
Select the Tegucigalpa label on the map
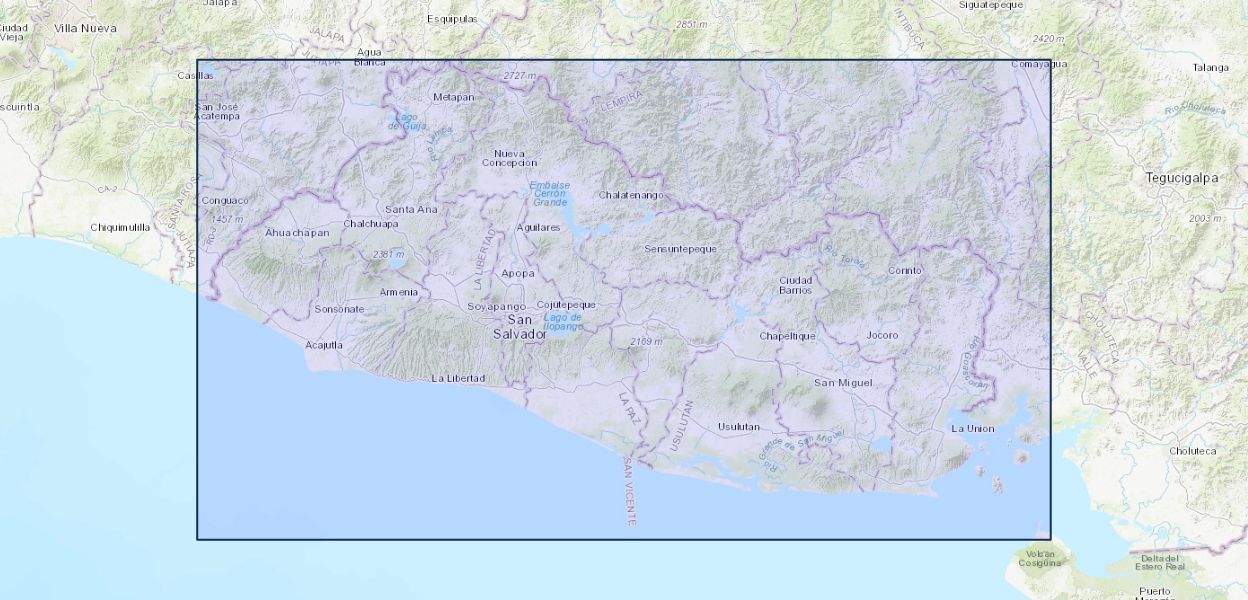[1182, 178]
